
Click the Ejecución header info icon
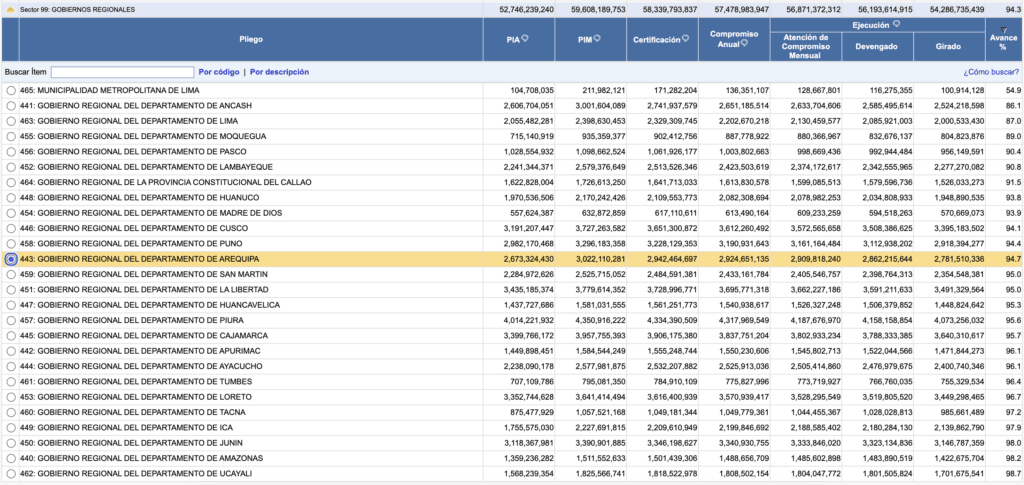point(897,24)
